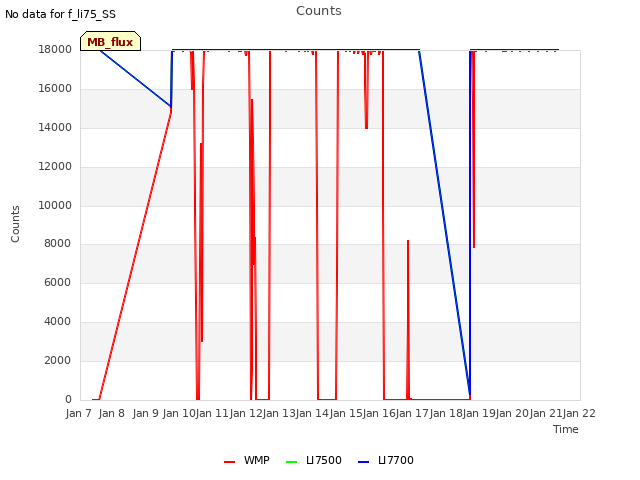This screenshot has width=640, height=480.
Task: Click the red WMP legend color marker
Action: point(229,462)
